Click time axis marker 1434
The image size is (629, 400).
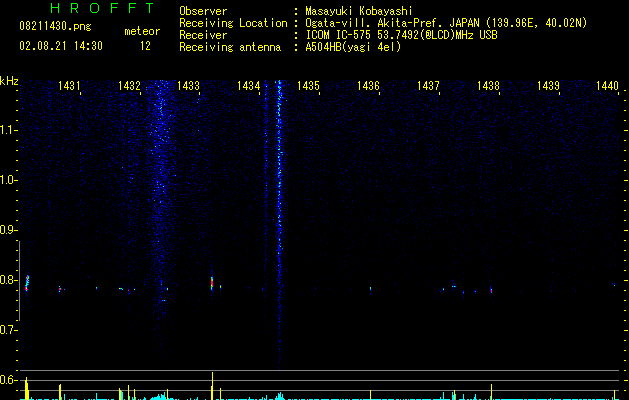point(248,86)
